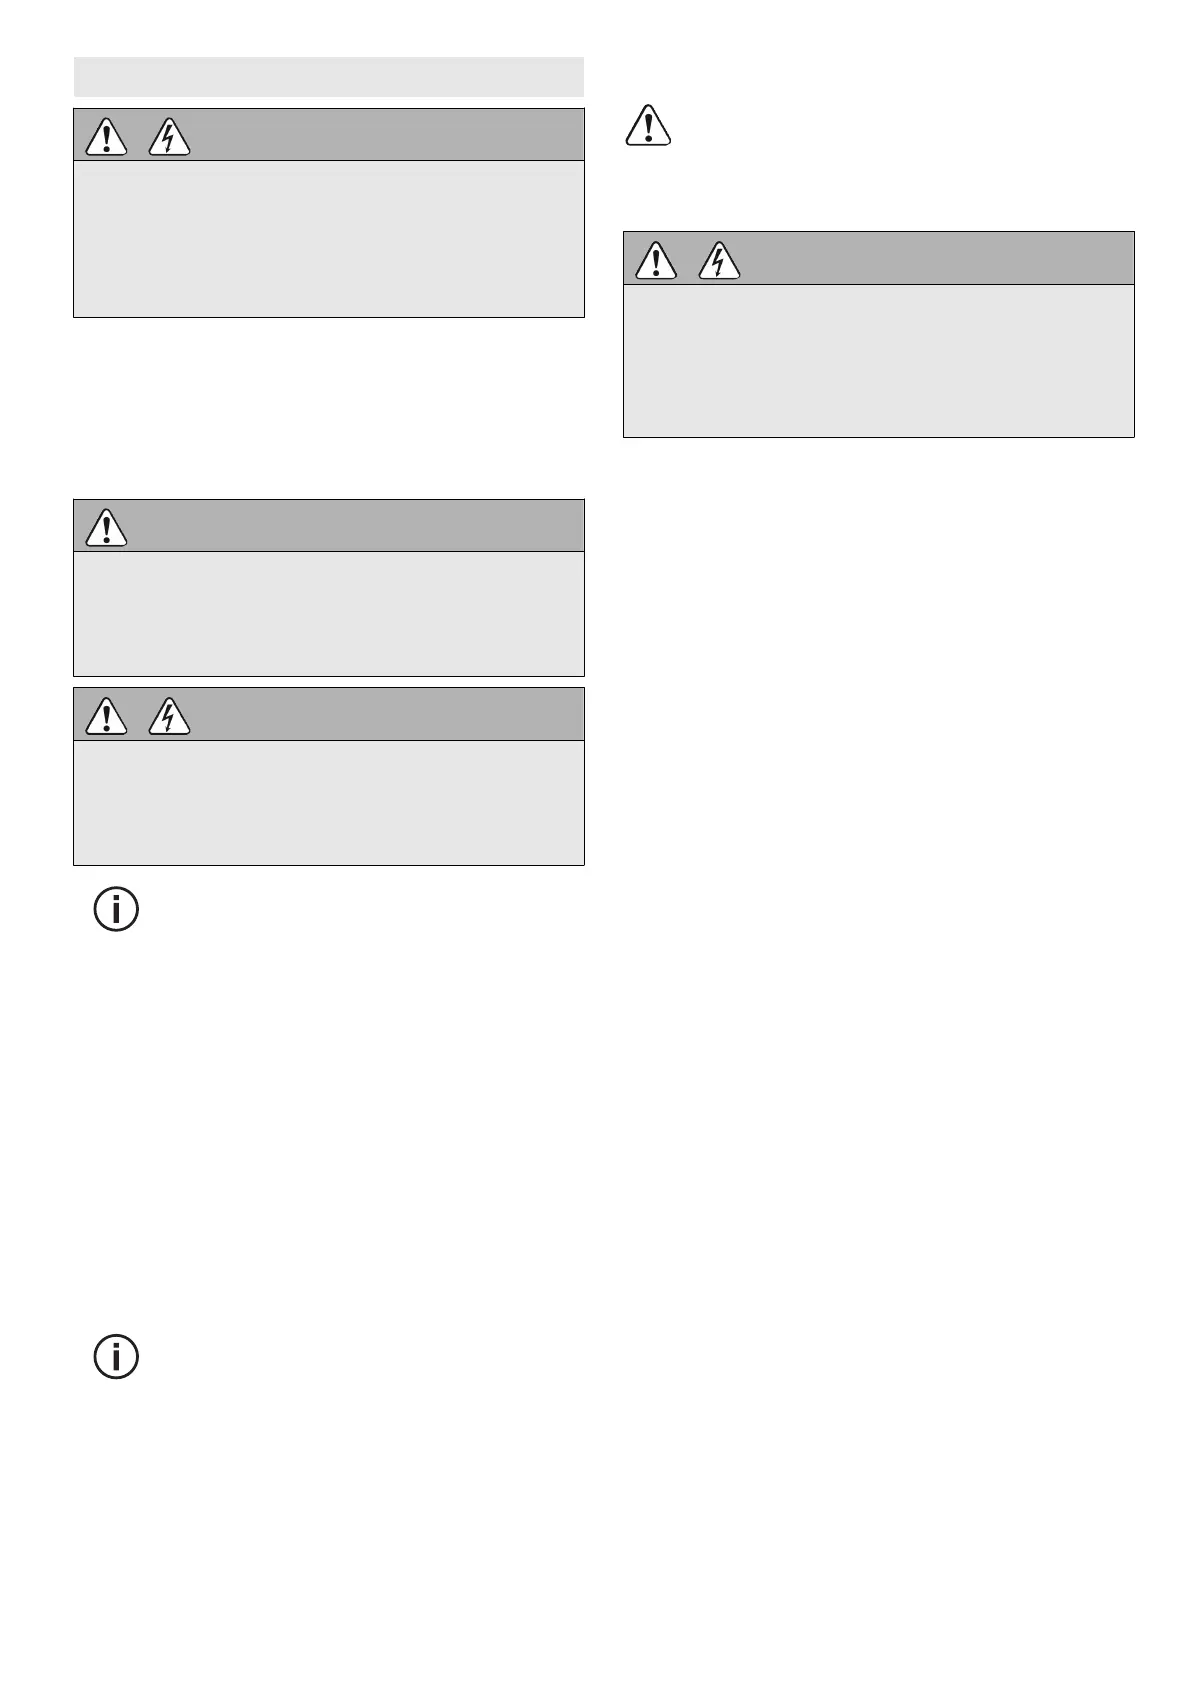This screenshot has width=1191, height=1684.
Task: Click the lightning bolt icon in the right-column box
Action: [719, 261]
